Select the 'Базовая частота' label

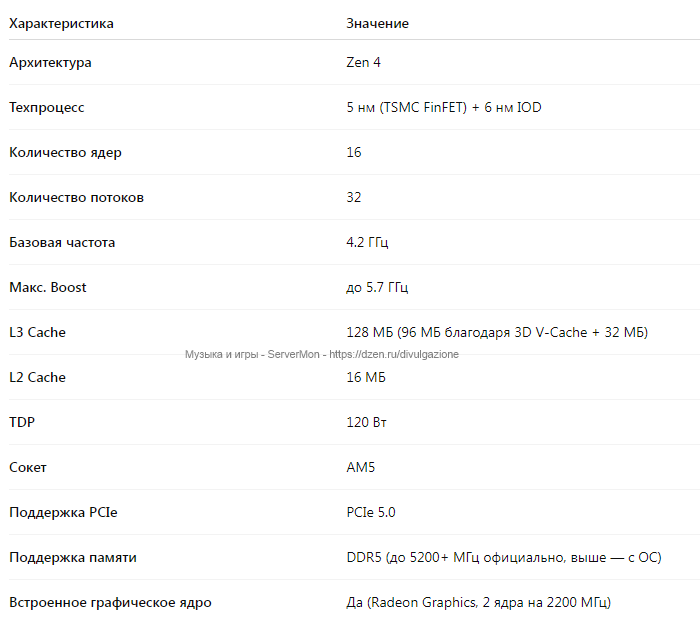point(62,242)
